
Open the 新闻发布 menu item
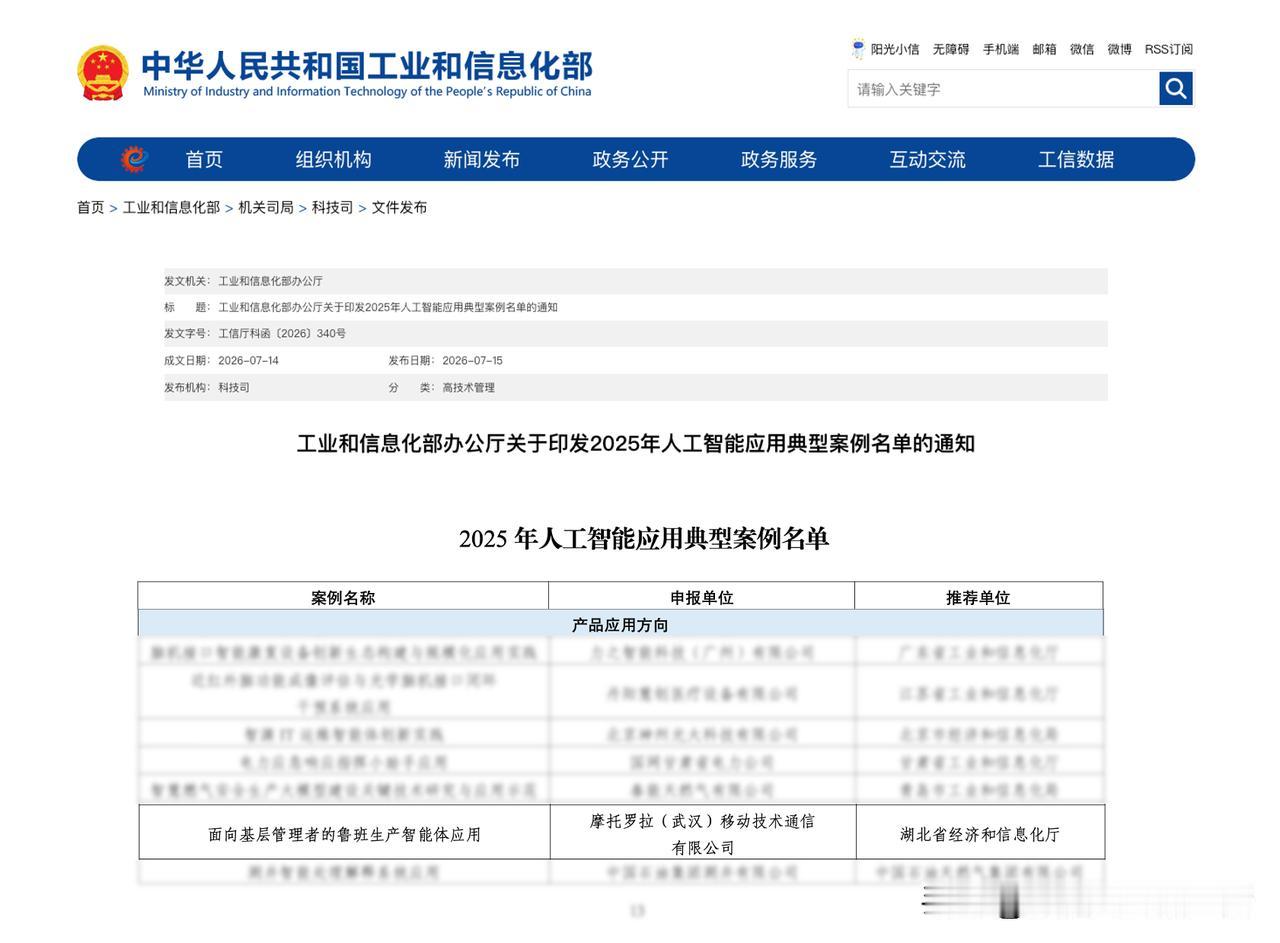(482, 159)
